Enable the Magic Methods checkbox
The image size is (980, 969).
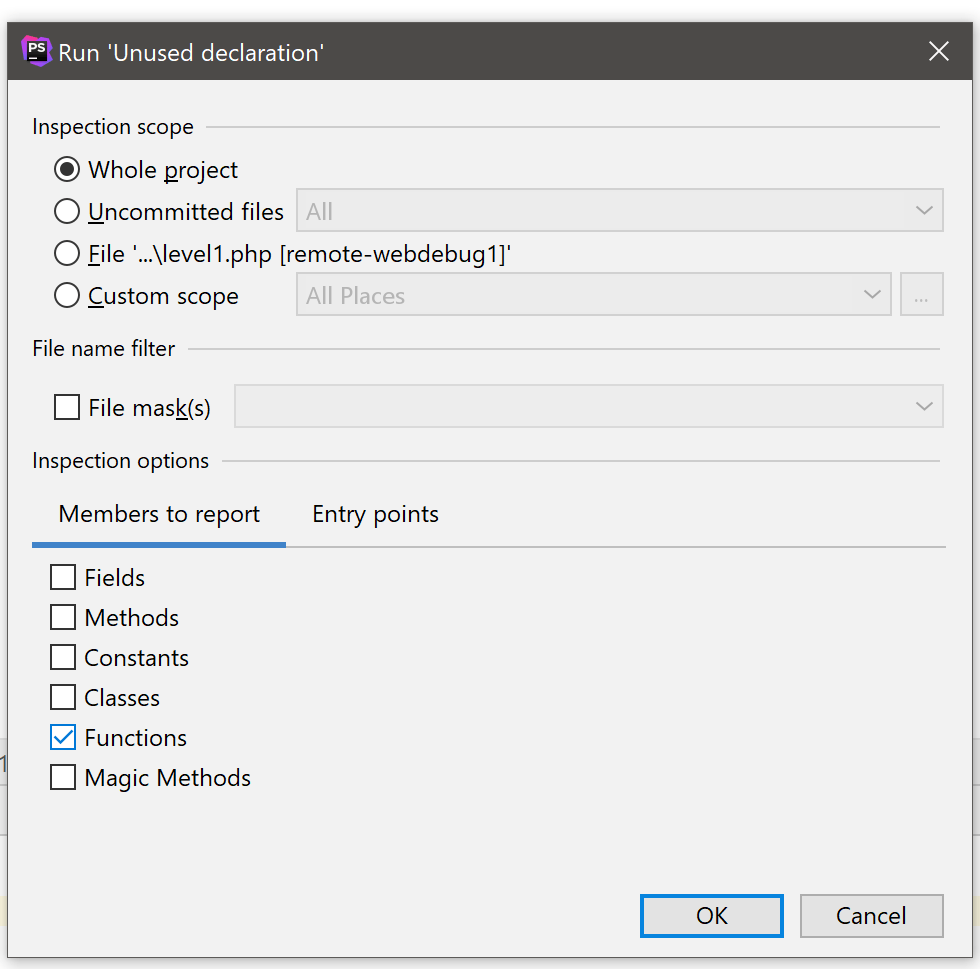point(63,778)
